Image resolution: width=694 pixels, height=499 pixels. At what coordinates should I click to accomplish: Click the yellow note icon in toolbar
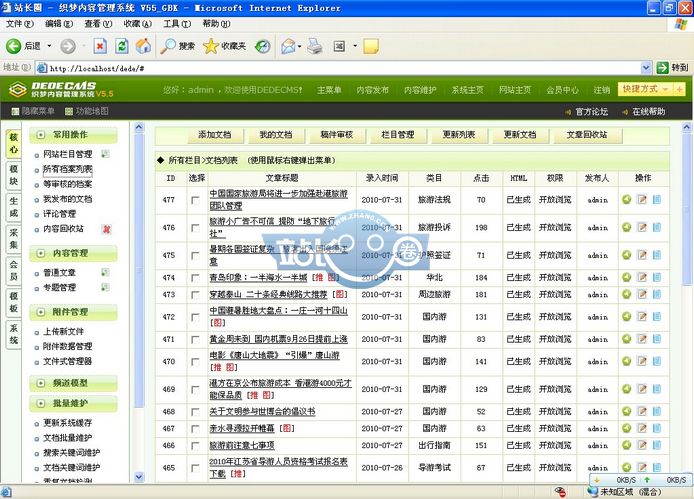tap(370, 46)
